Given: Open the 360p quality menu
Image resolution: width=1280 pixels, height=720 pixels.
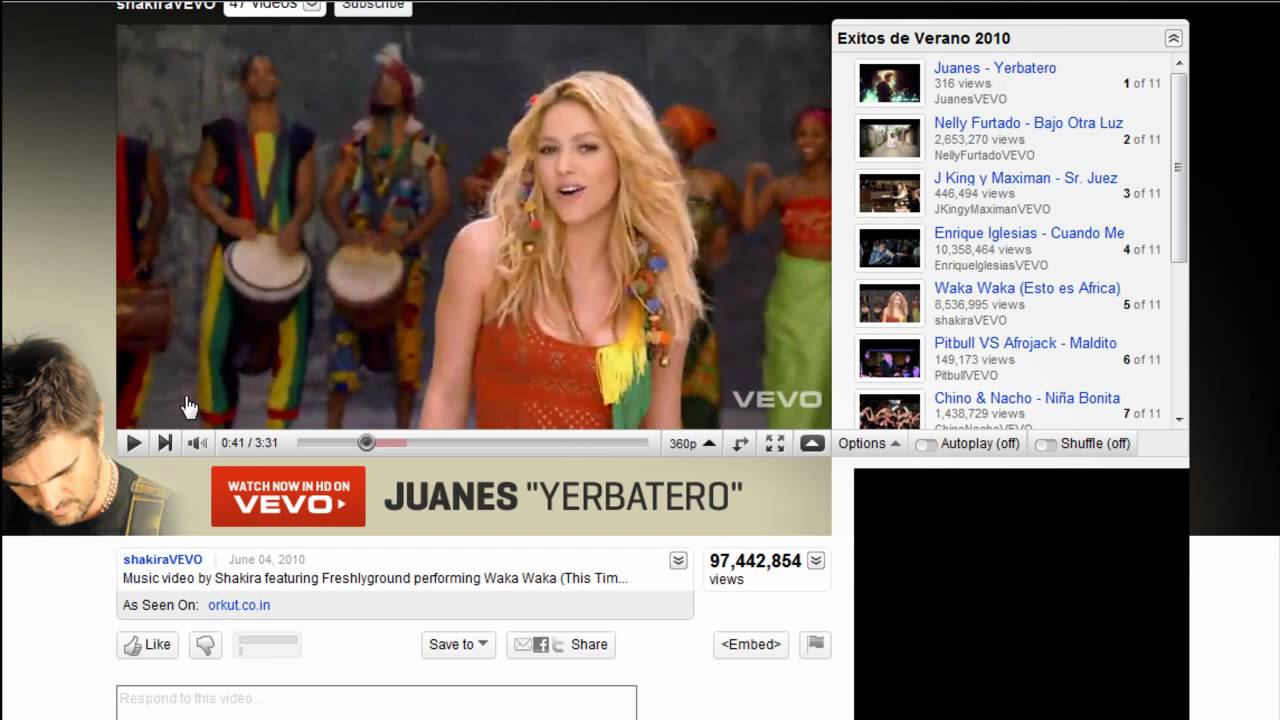Looking at the screenshot, I should pos(692,443).
